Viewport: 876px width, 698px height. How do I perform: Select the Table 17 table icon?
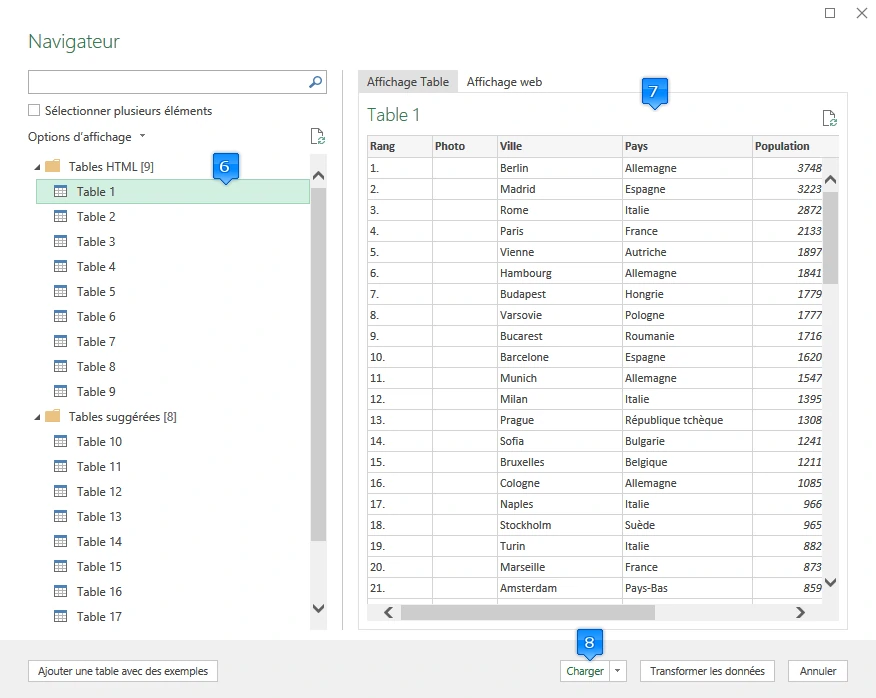60,617
